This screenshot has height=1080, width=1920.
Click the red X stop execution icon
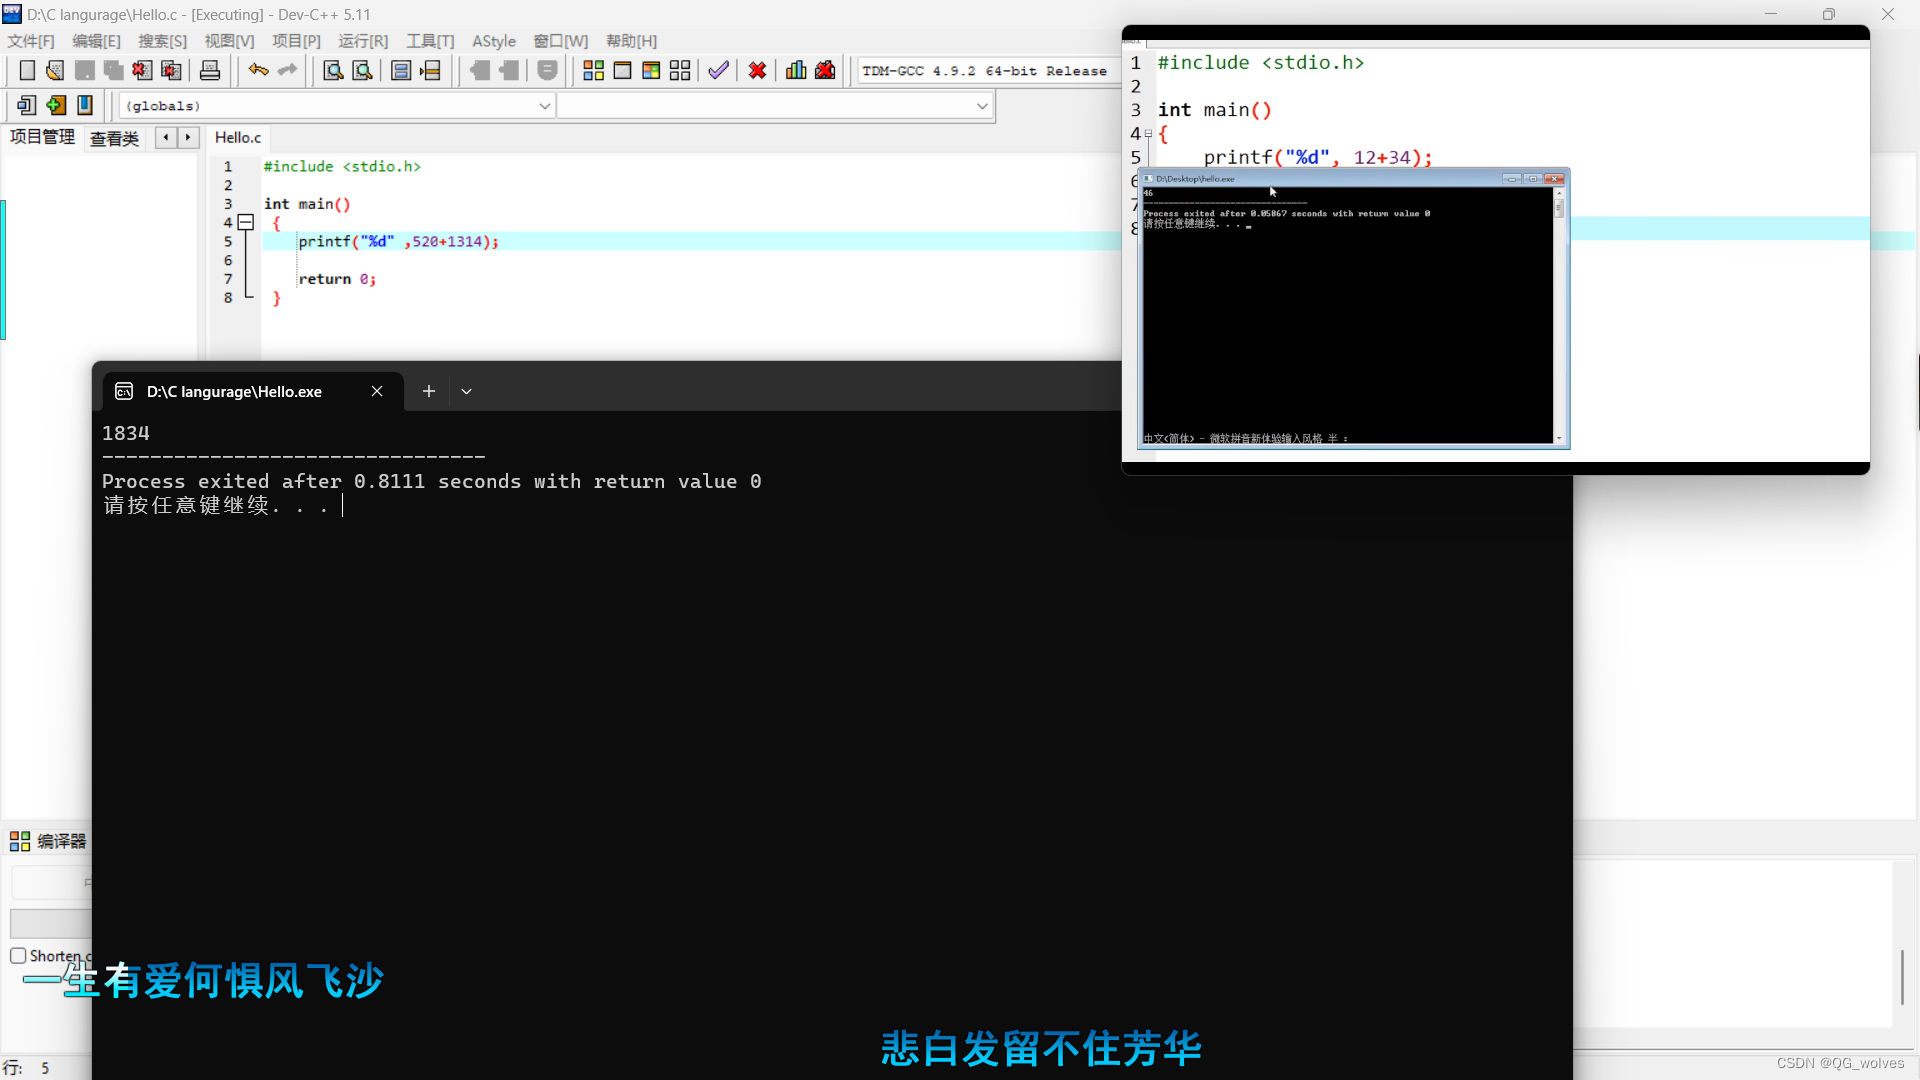click(x=757, y=71)
